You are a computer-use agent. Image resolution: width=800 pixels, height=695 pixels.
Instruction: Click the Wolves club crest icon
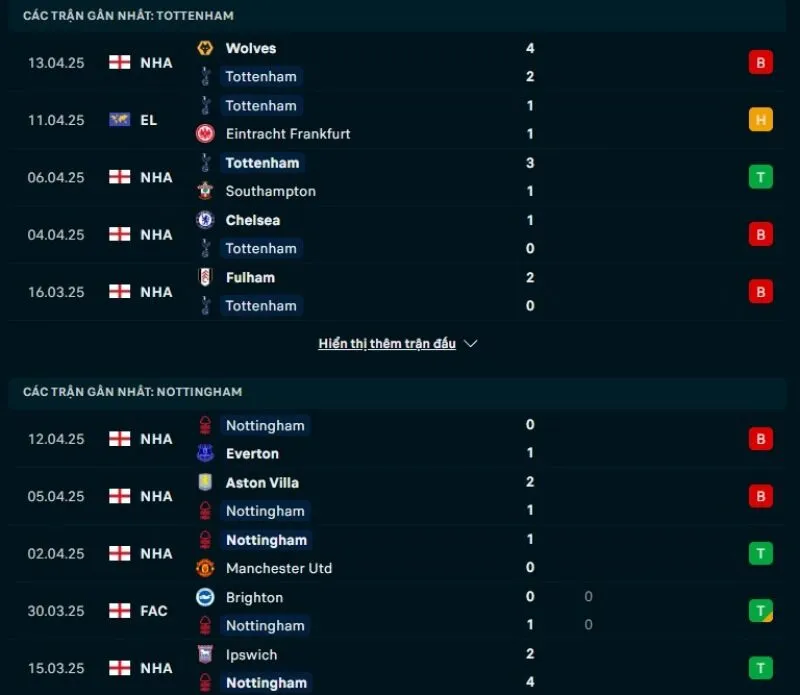click(x=206, y=48)
